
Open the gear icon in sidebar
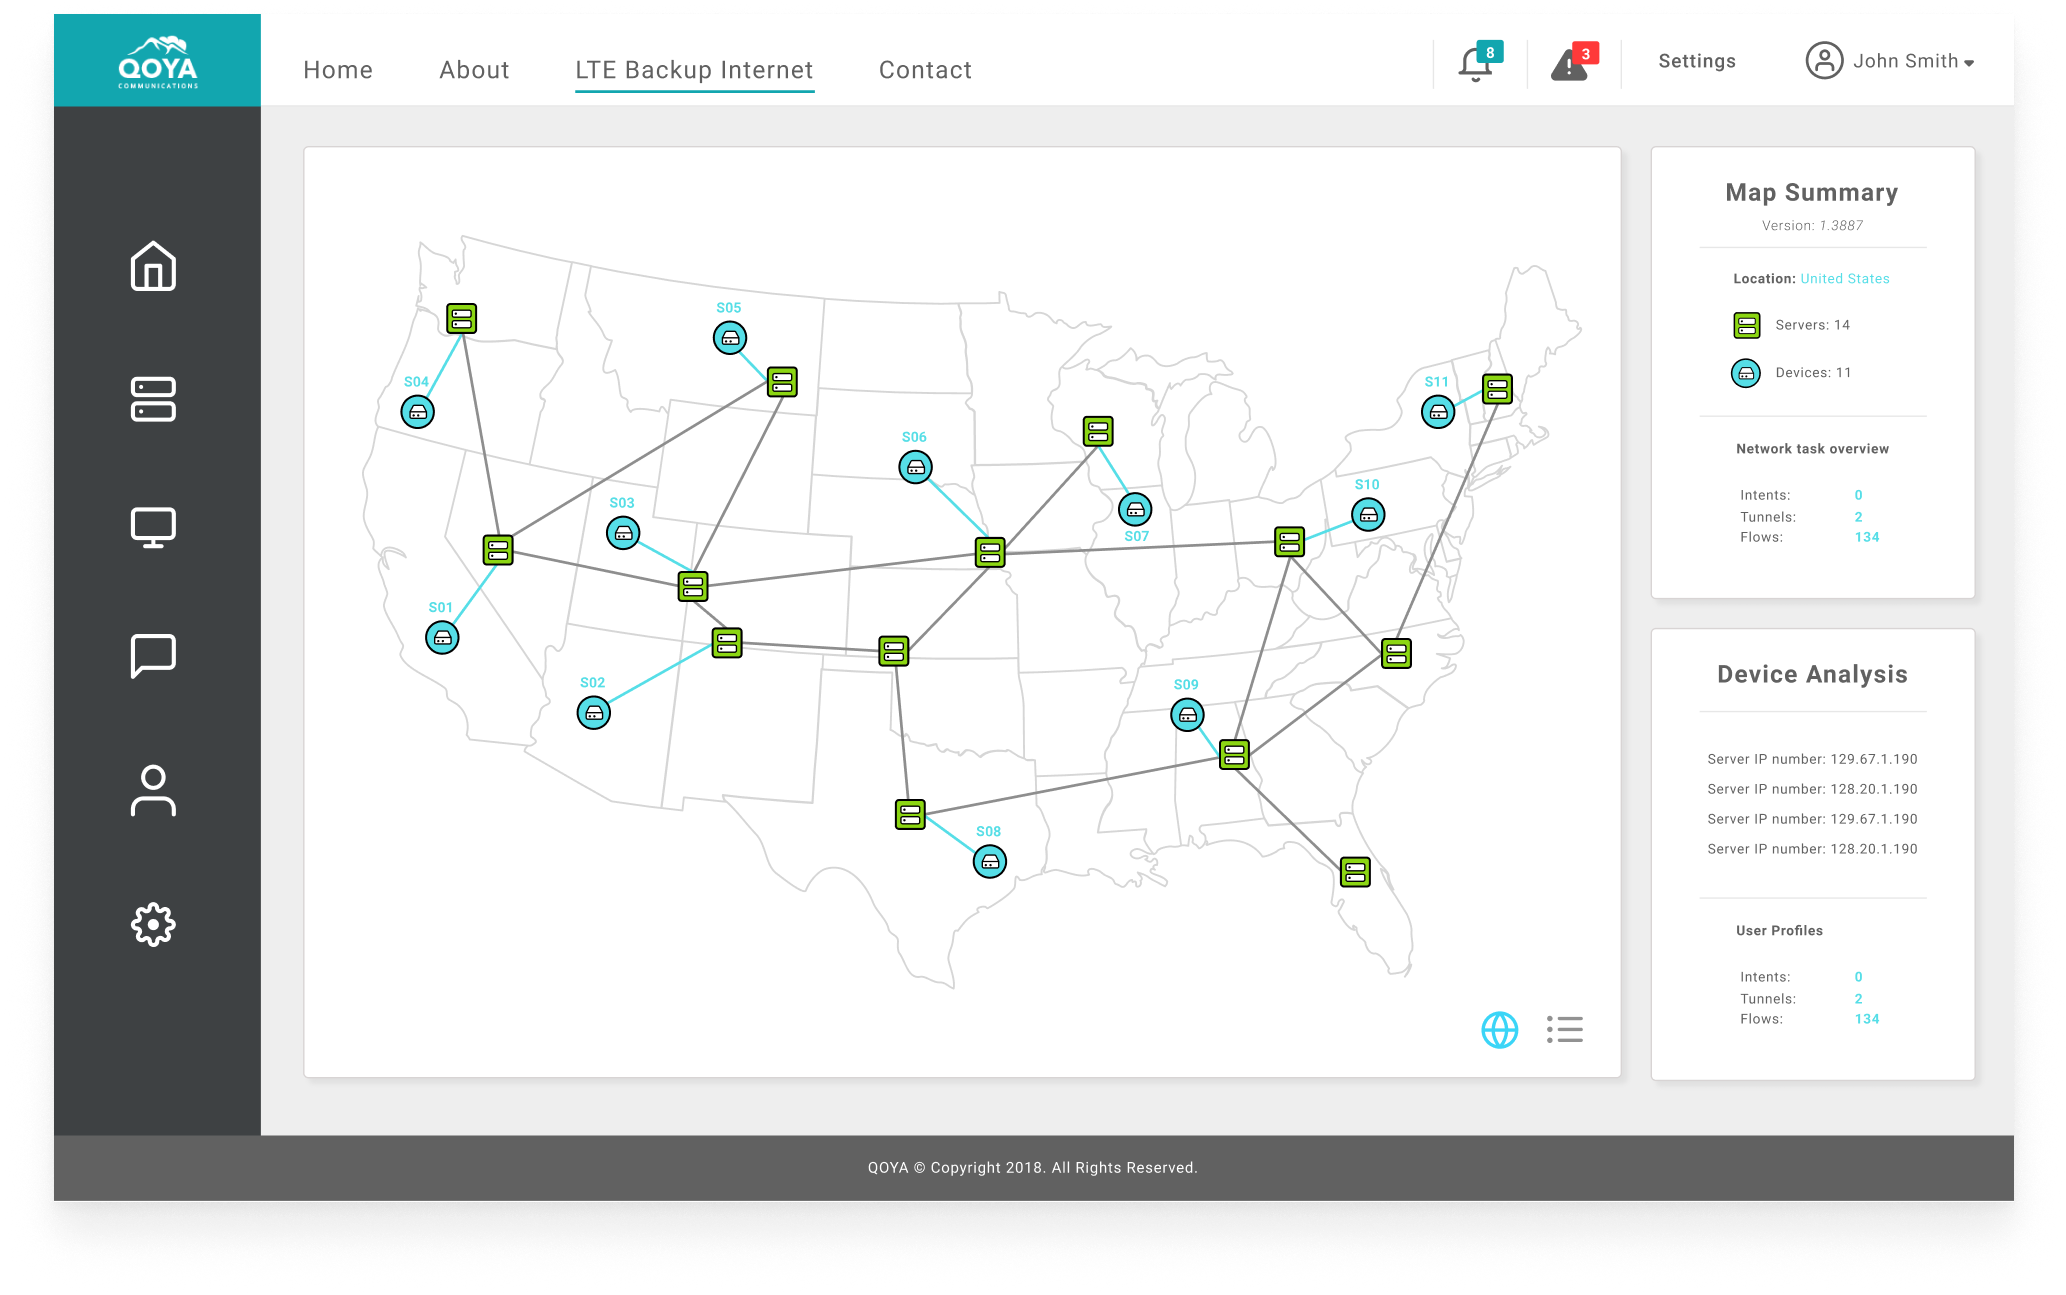coord(153,924)
